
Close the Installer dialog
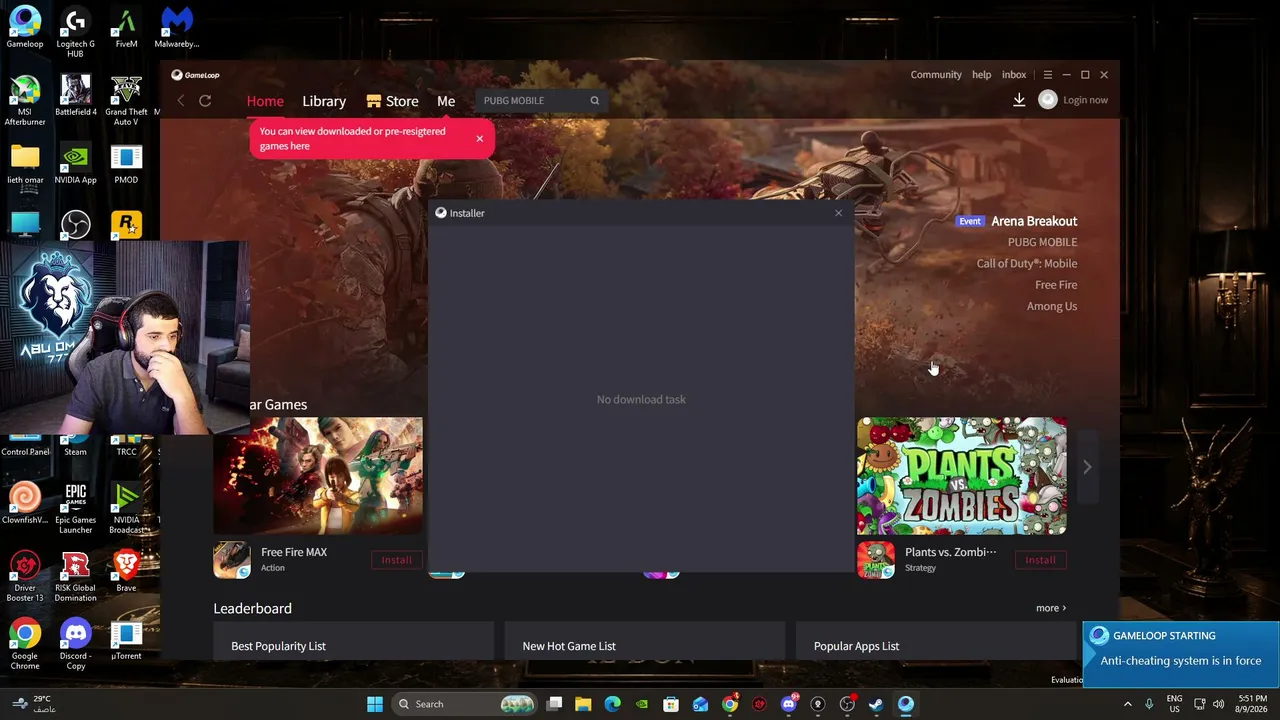pyautogui.click(x=838, y=213)
